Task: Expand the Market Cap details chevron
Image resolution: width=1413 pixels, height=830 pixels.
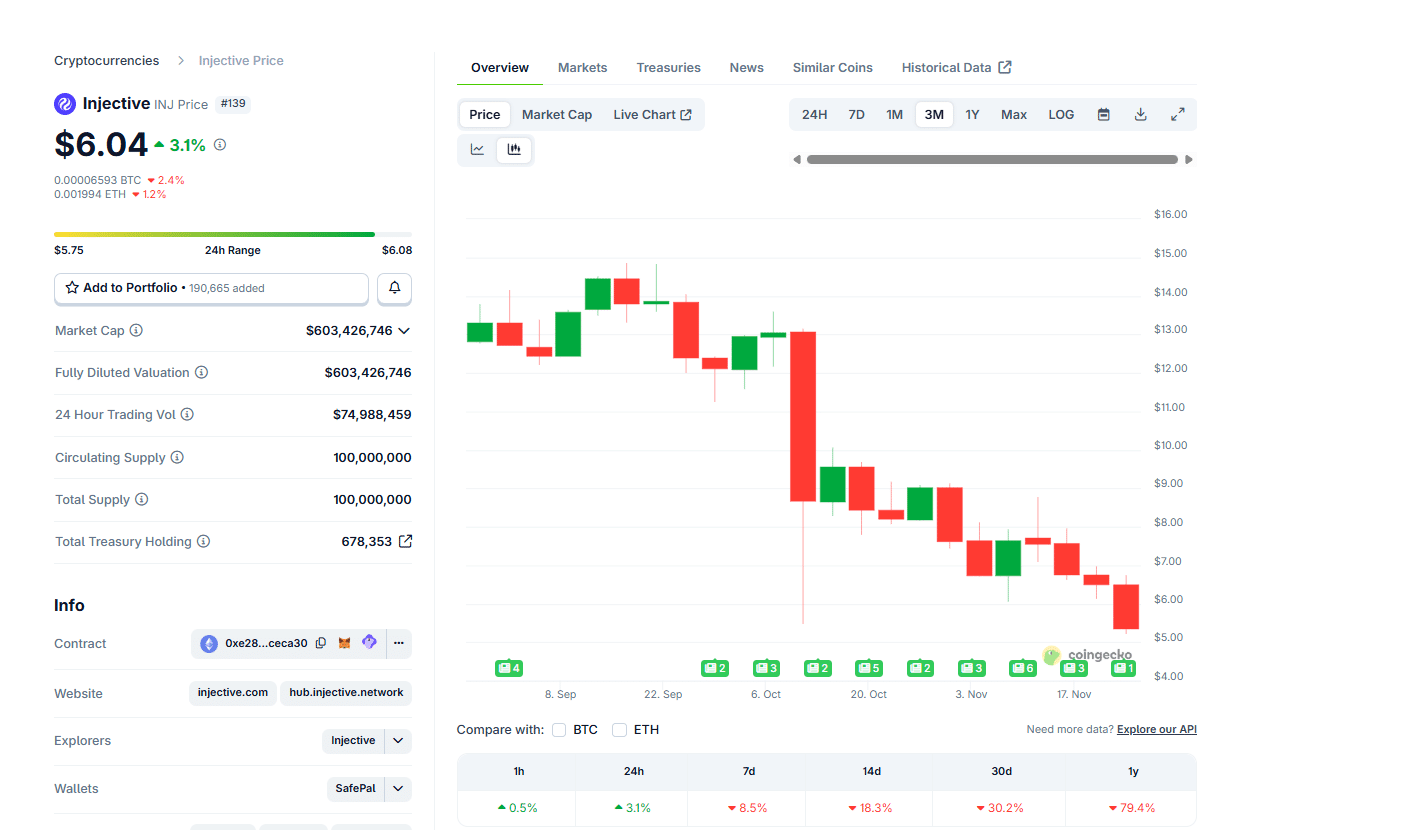Action: pyautogui.click(x=404, y=330)
